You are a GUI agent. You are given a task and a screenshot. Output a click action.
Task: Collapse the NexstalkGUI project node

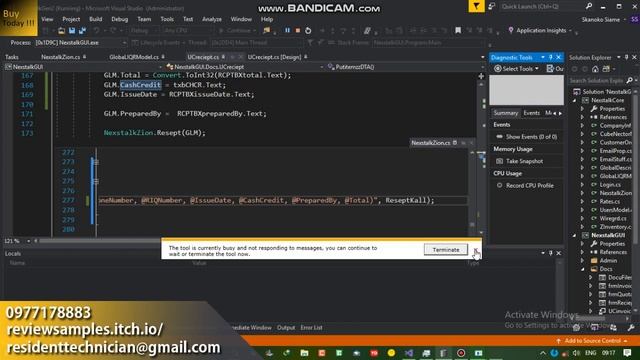tap(575, 236)
